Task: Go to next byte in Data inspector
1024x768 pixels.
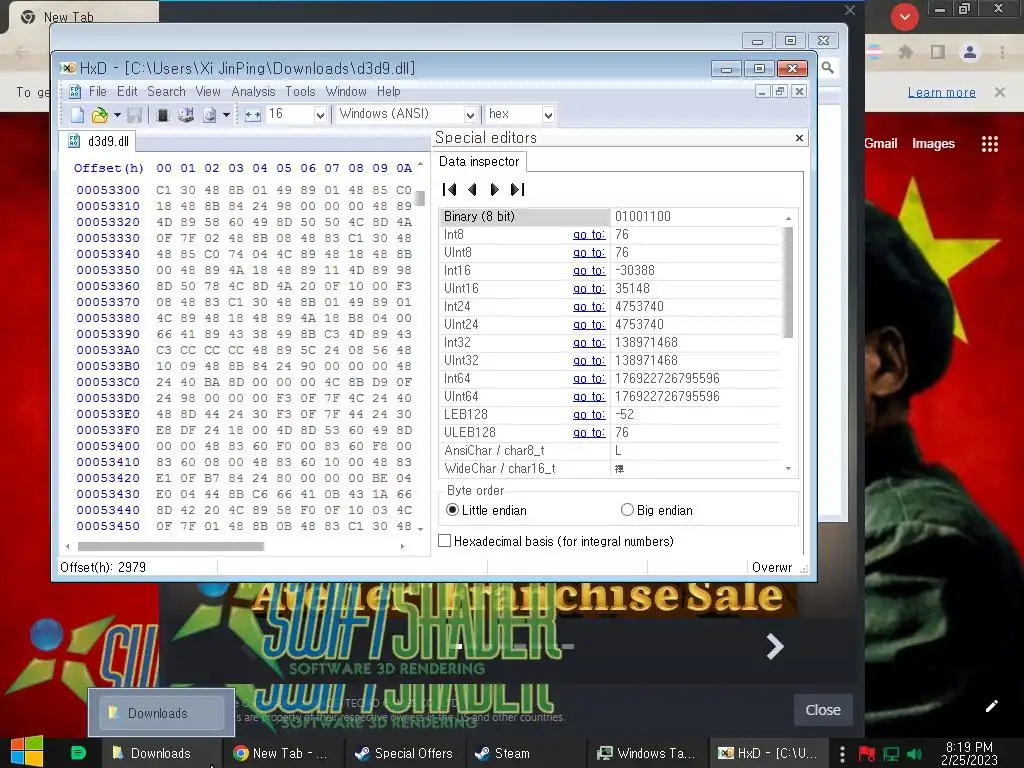Action: click(x=494, y=189)
